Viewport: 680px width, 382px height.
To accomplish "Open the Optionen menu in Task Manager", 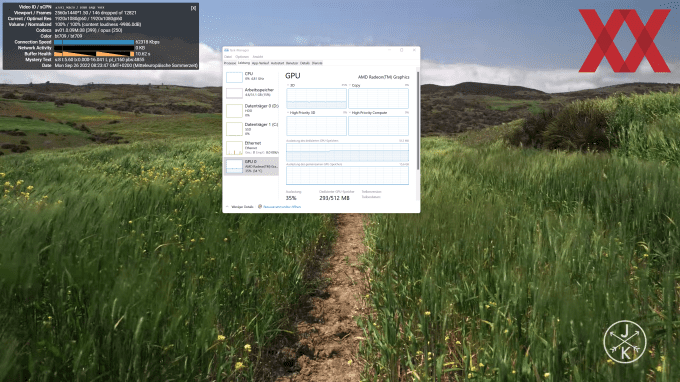I will pyautogui.click(x=242, y=57).
